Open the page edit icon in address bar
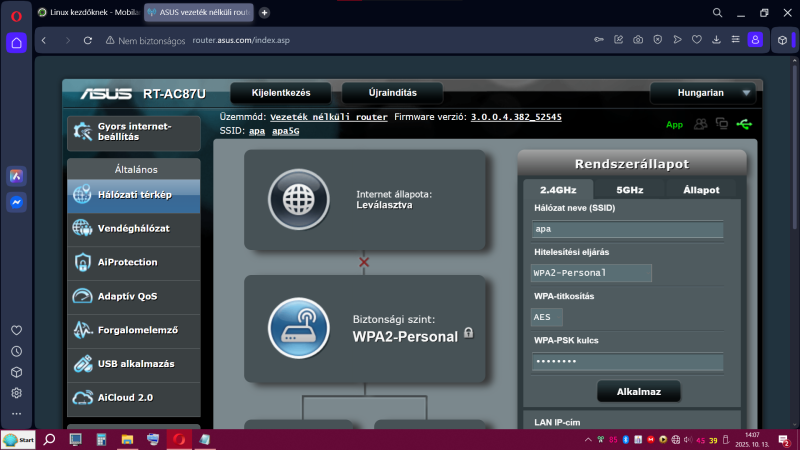The width and height of the screenshot is (800, 450). (618, 40)
